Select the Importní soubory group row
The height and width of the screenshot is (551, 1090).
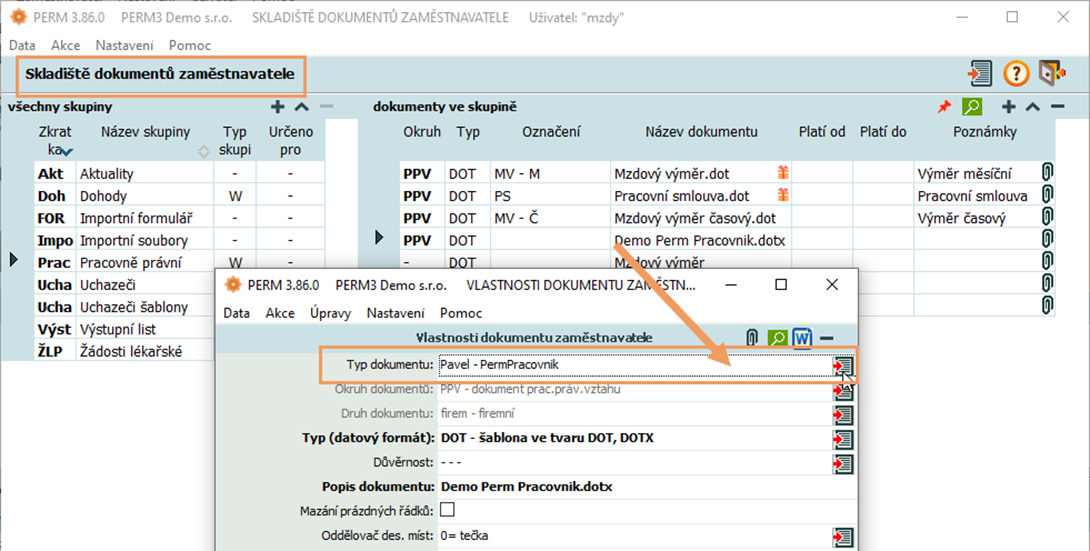click(x=180, y=240)
